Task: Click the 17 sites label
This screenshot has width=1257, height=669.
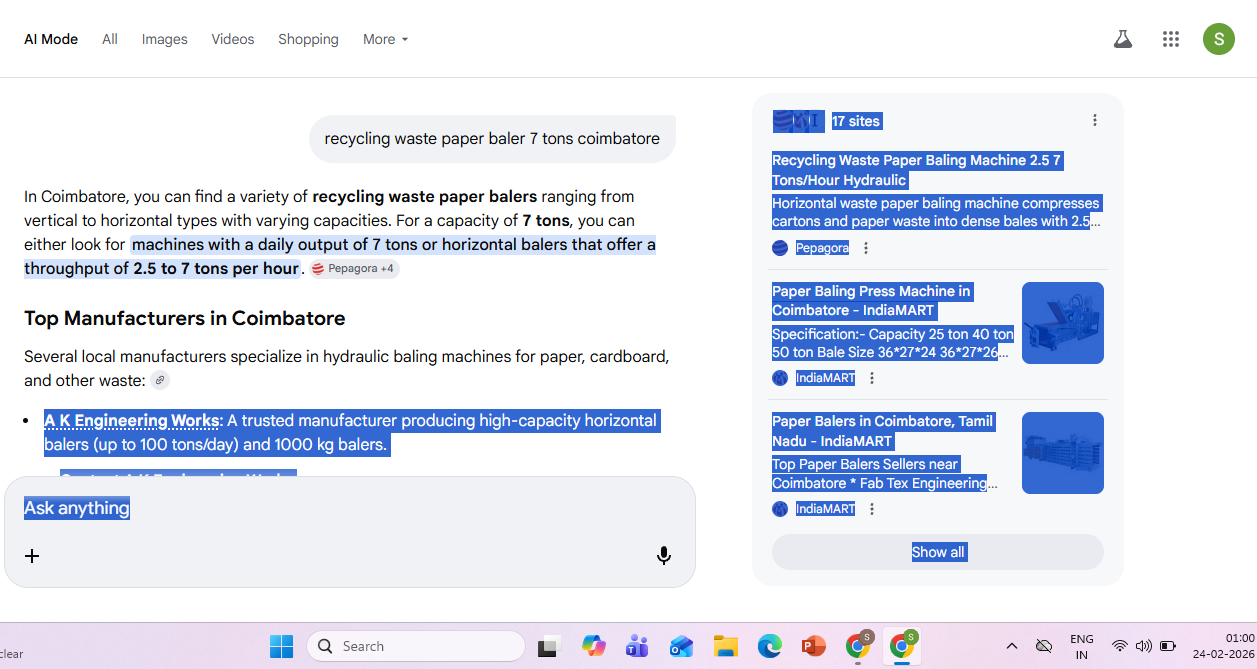Action: tap(857, 121)
